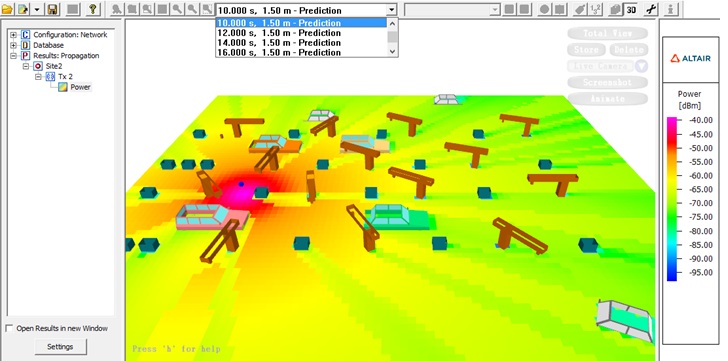Click the Live Camera button
The height and width of the screenshot is (361, 728).
coord(601,66)
